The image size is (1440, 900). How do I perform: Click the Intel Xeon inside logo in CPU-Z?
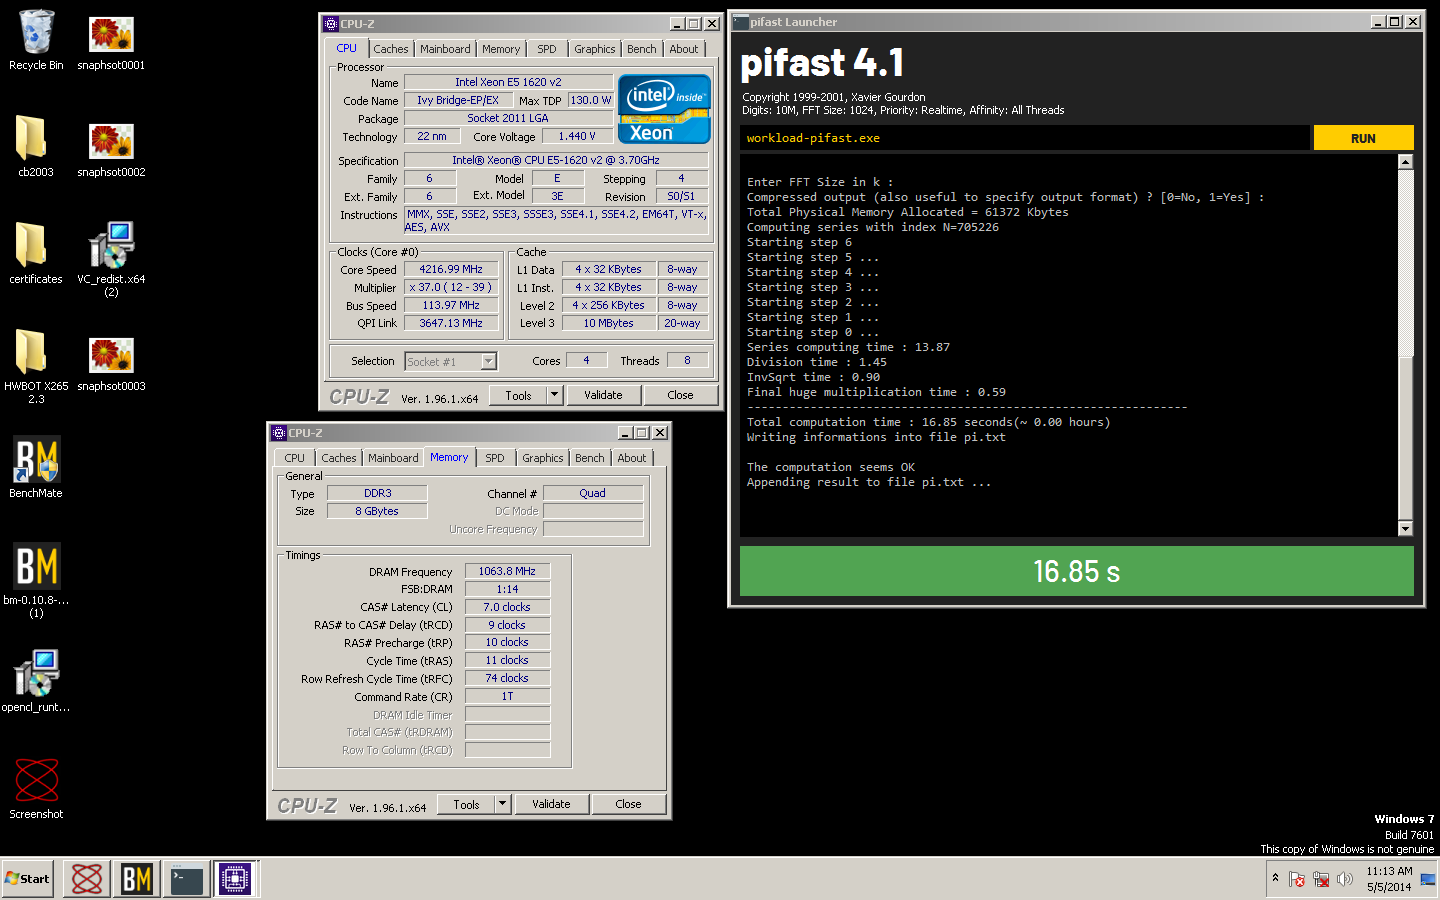(x=664, y=109)
